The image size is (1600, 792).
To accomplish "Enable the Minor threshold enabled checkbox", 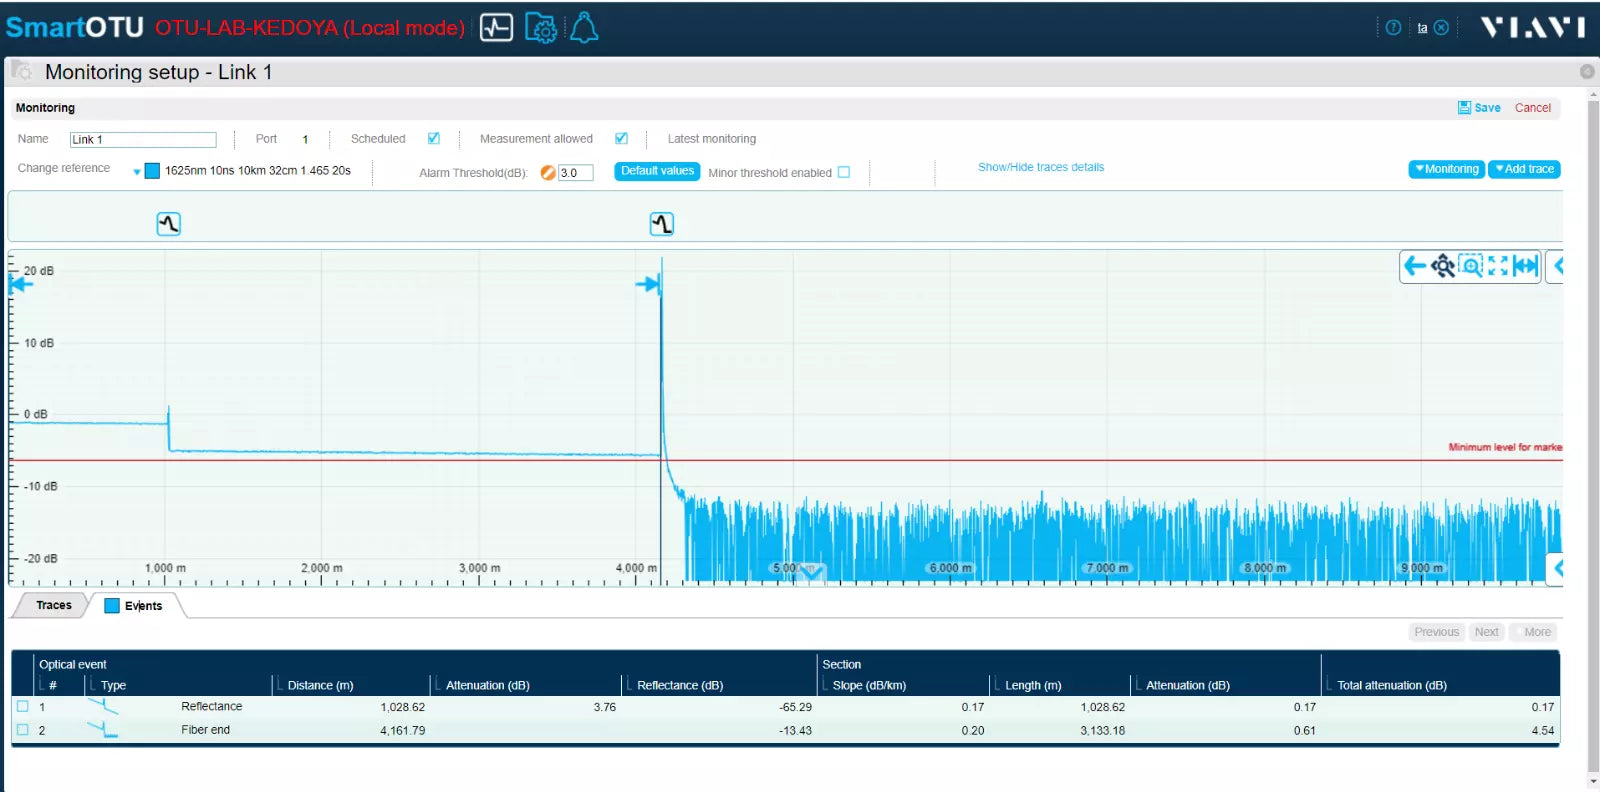I will 844,172.
